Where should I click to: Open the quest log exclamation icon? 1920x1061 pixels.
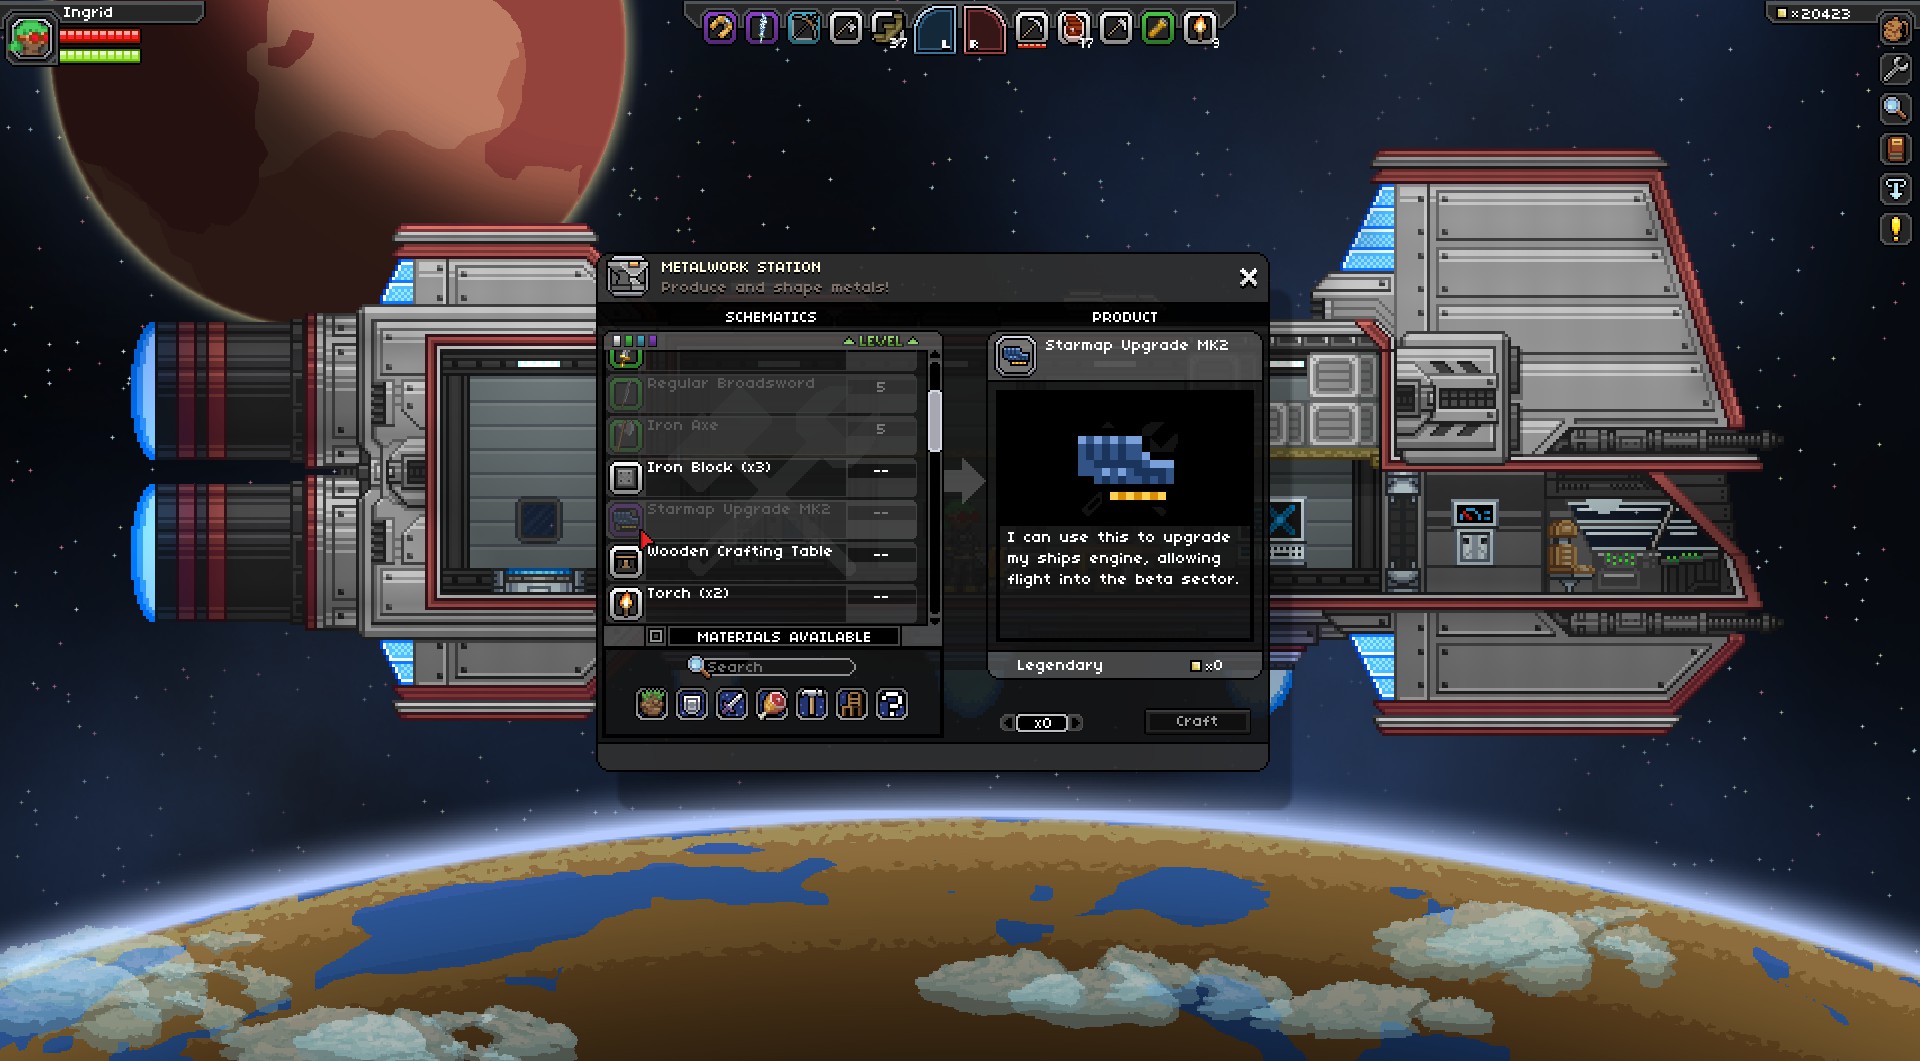pyautogui.click(x=1894, y=229)
